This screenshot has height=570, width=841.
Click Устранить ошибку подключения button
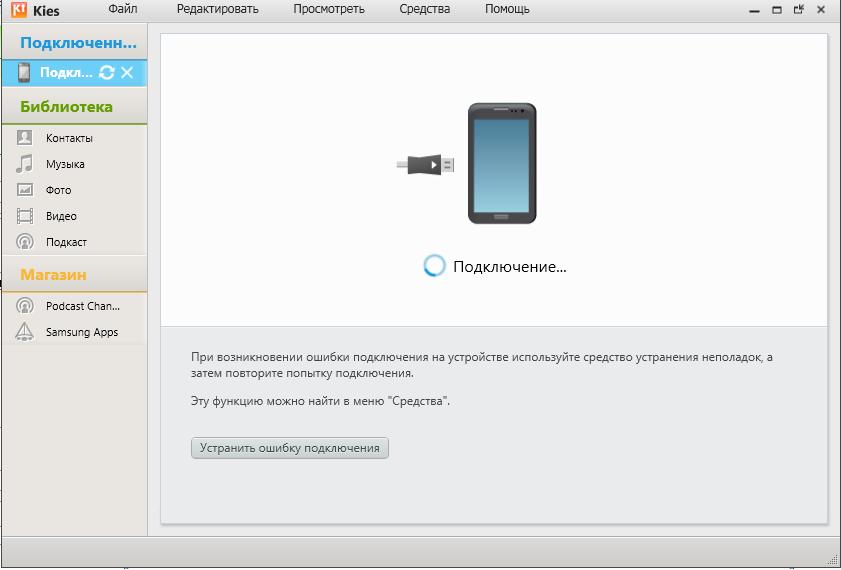tap(290, 448)
